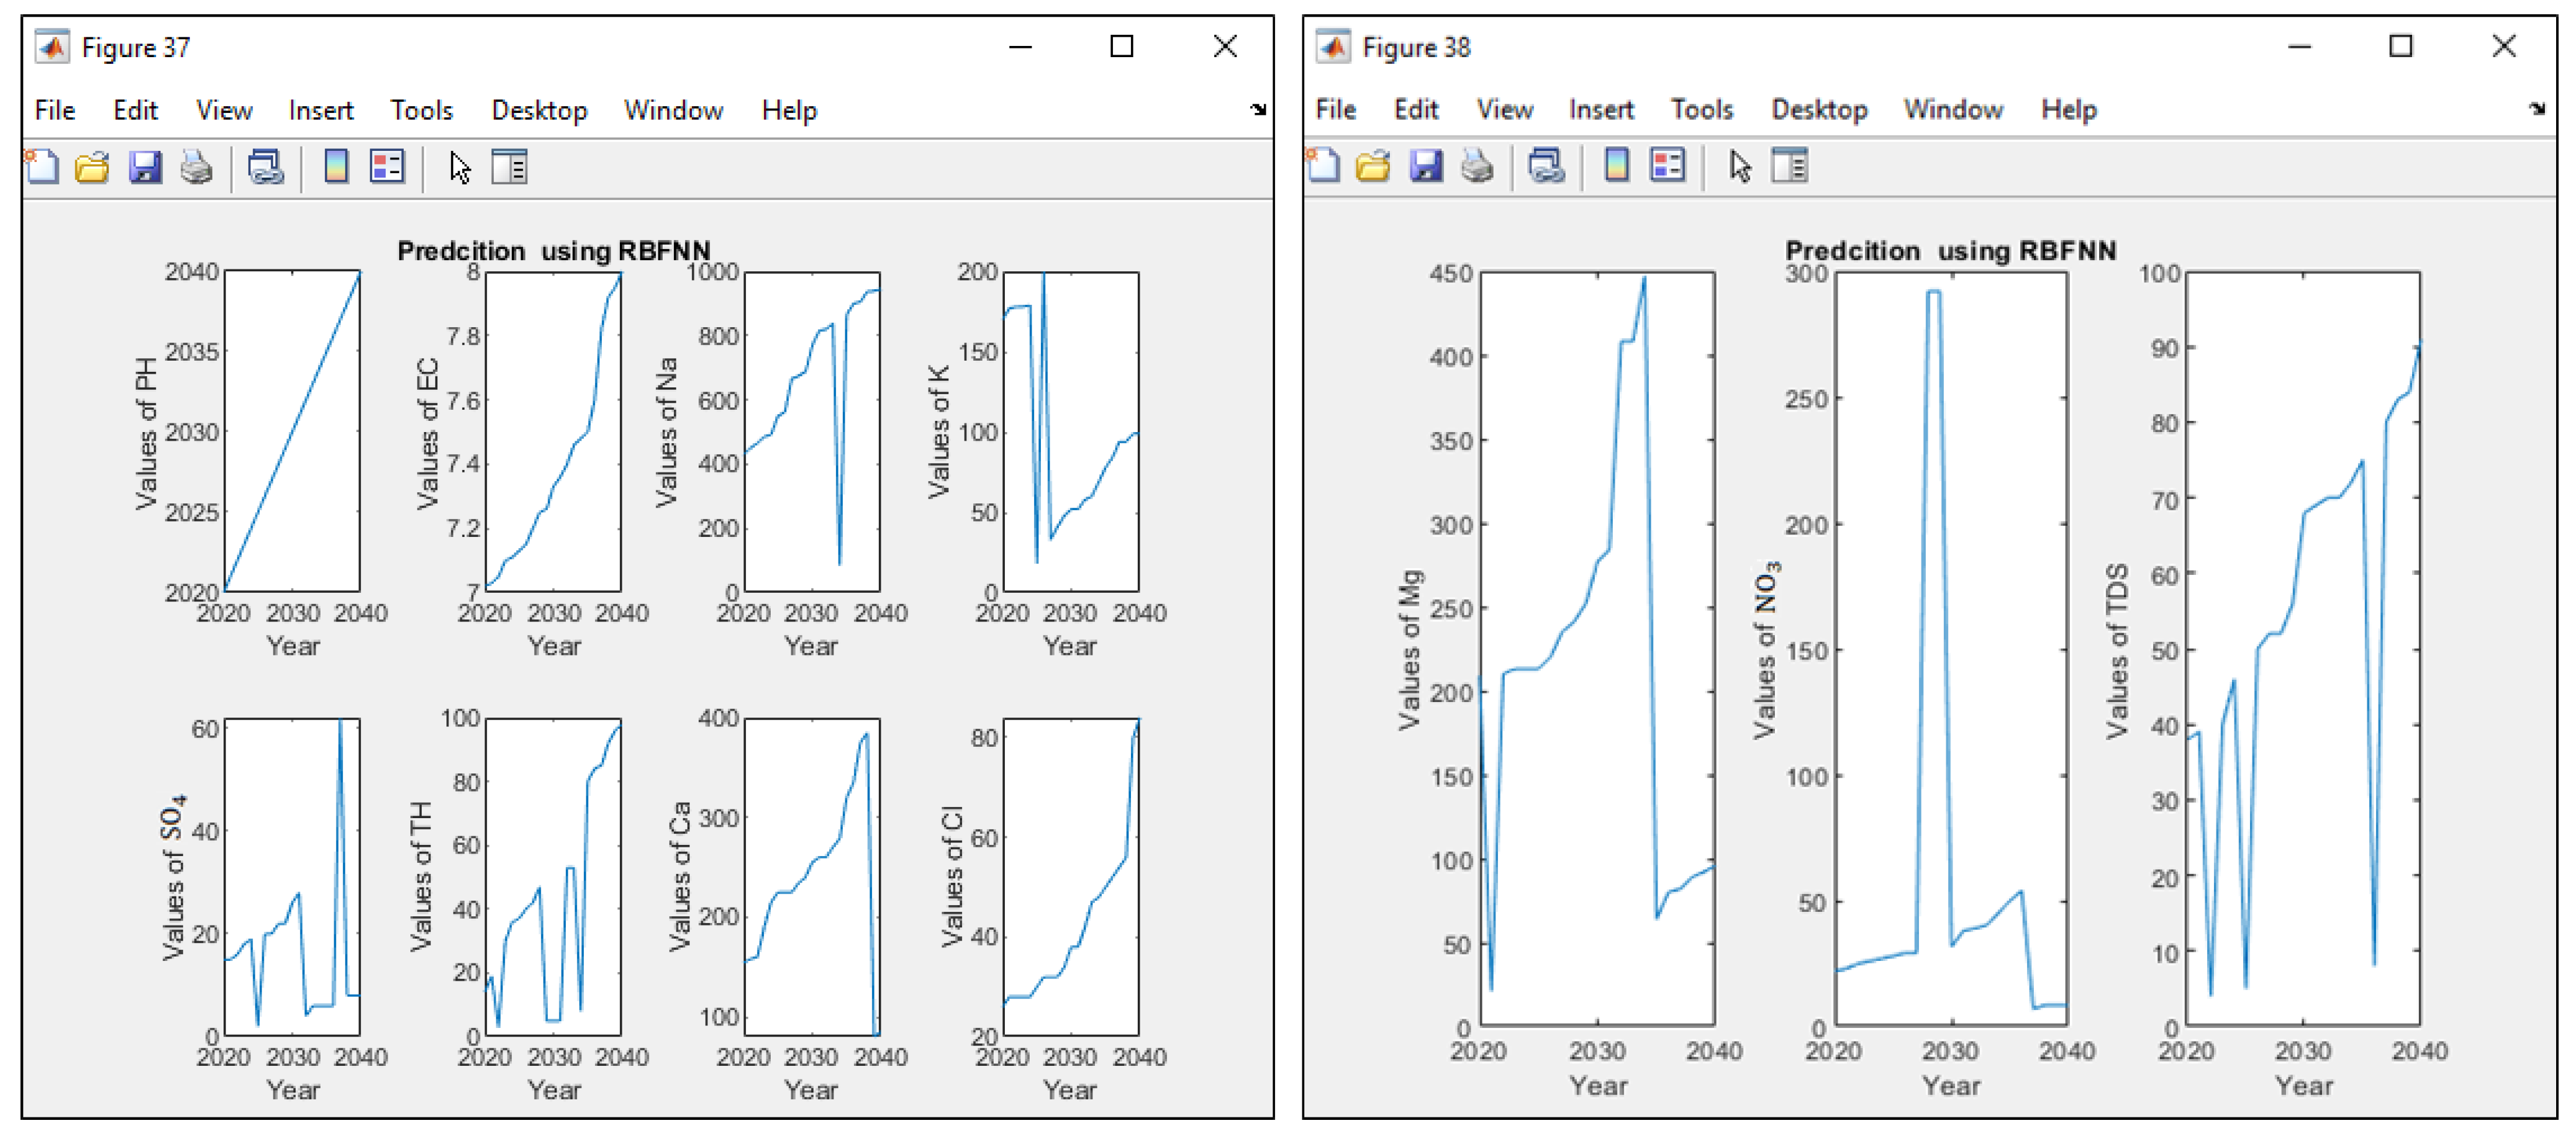Expand the dock arrow in Figure 38
2576x1136 pixels.
click(2537, 108)
